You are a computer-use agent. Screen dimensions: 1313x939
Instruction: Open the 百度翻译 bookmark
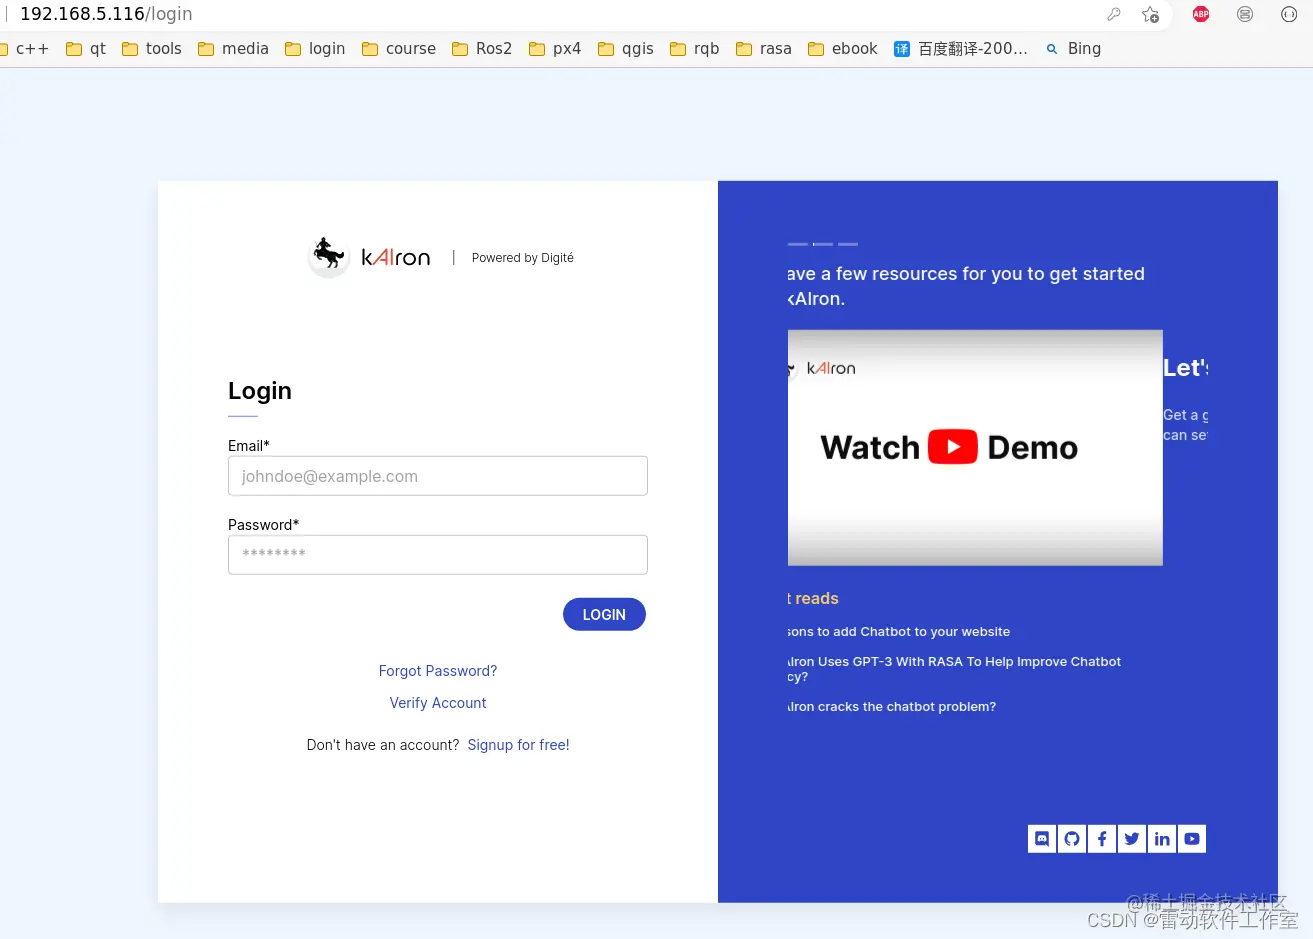point(961,48)
